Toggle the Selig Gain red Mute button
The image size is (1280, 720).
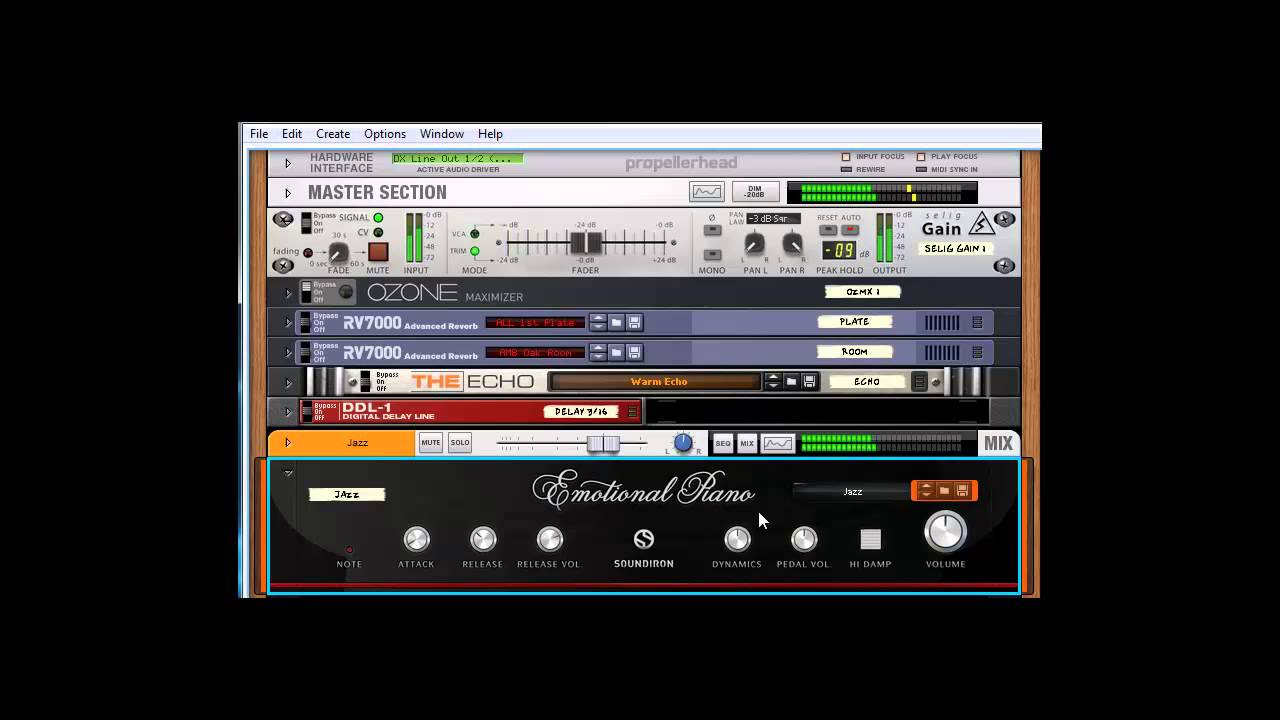click(378, 252)
